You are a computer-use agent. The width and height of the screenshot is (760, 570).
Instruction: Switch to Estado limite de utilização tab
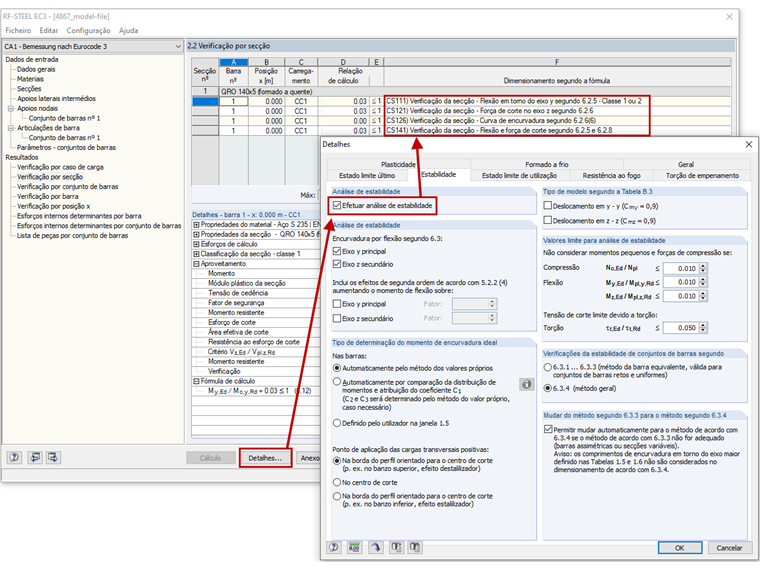tap(519, 175)
